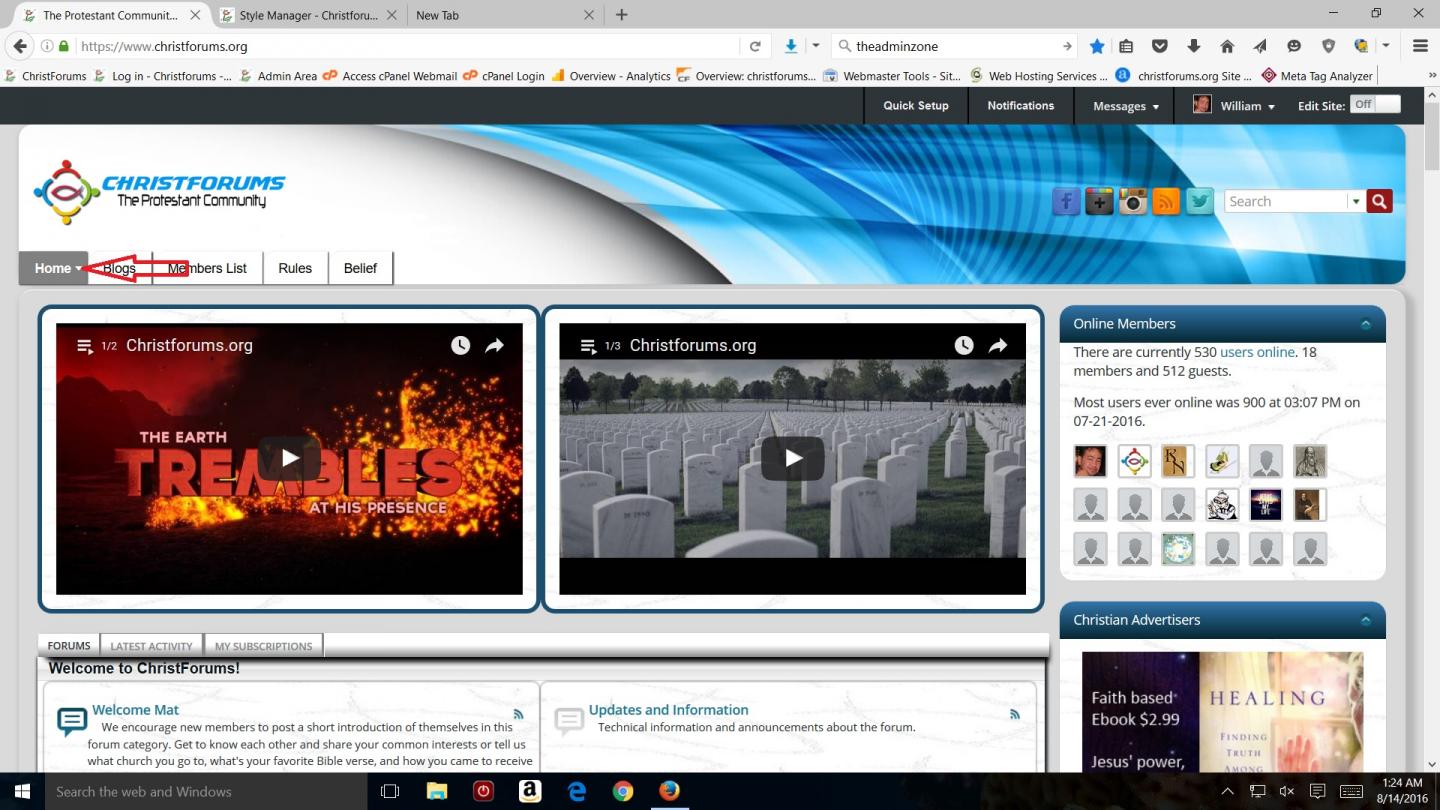Viewport: 1440px width, 810px height.
Task: Open the Task View icon on taskbar
Action: (x=390, y=791)
